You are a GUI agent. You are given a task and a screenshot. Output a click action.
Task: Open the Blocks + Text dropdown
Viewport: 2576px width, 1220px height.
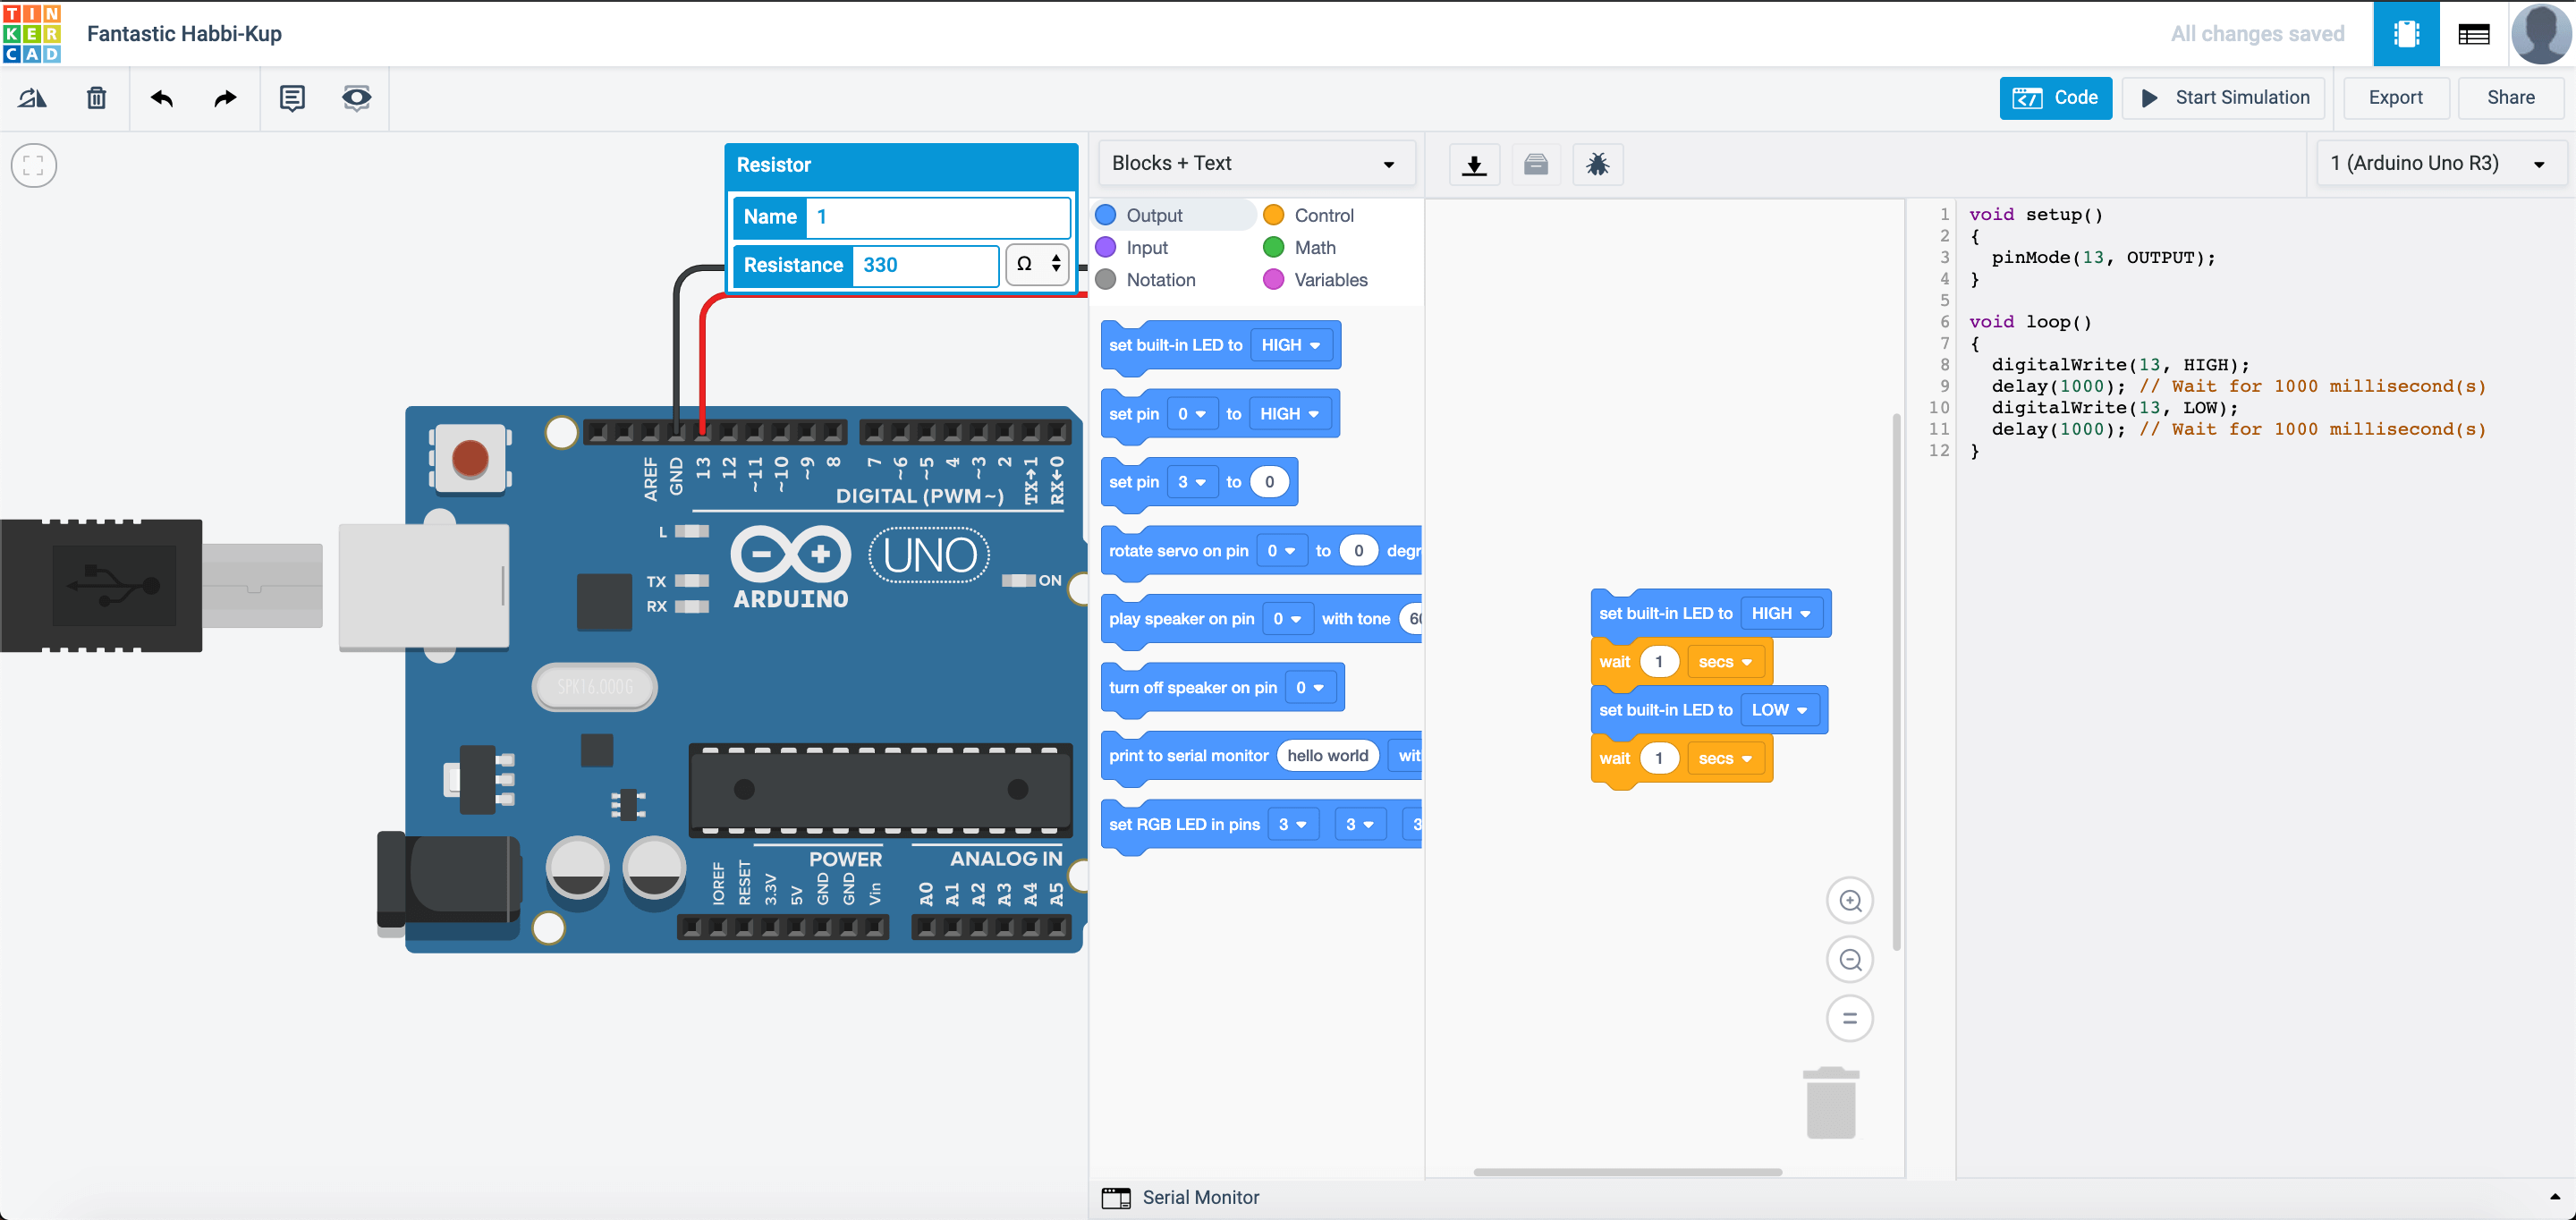click(x=1255, y=163)
